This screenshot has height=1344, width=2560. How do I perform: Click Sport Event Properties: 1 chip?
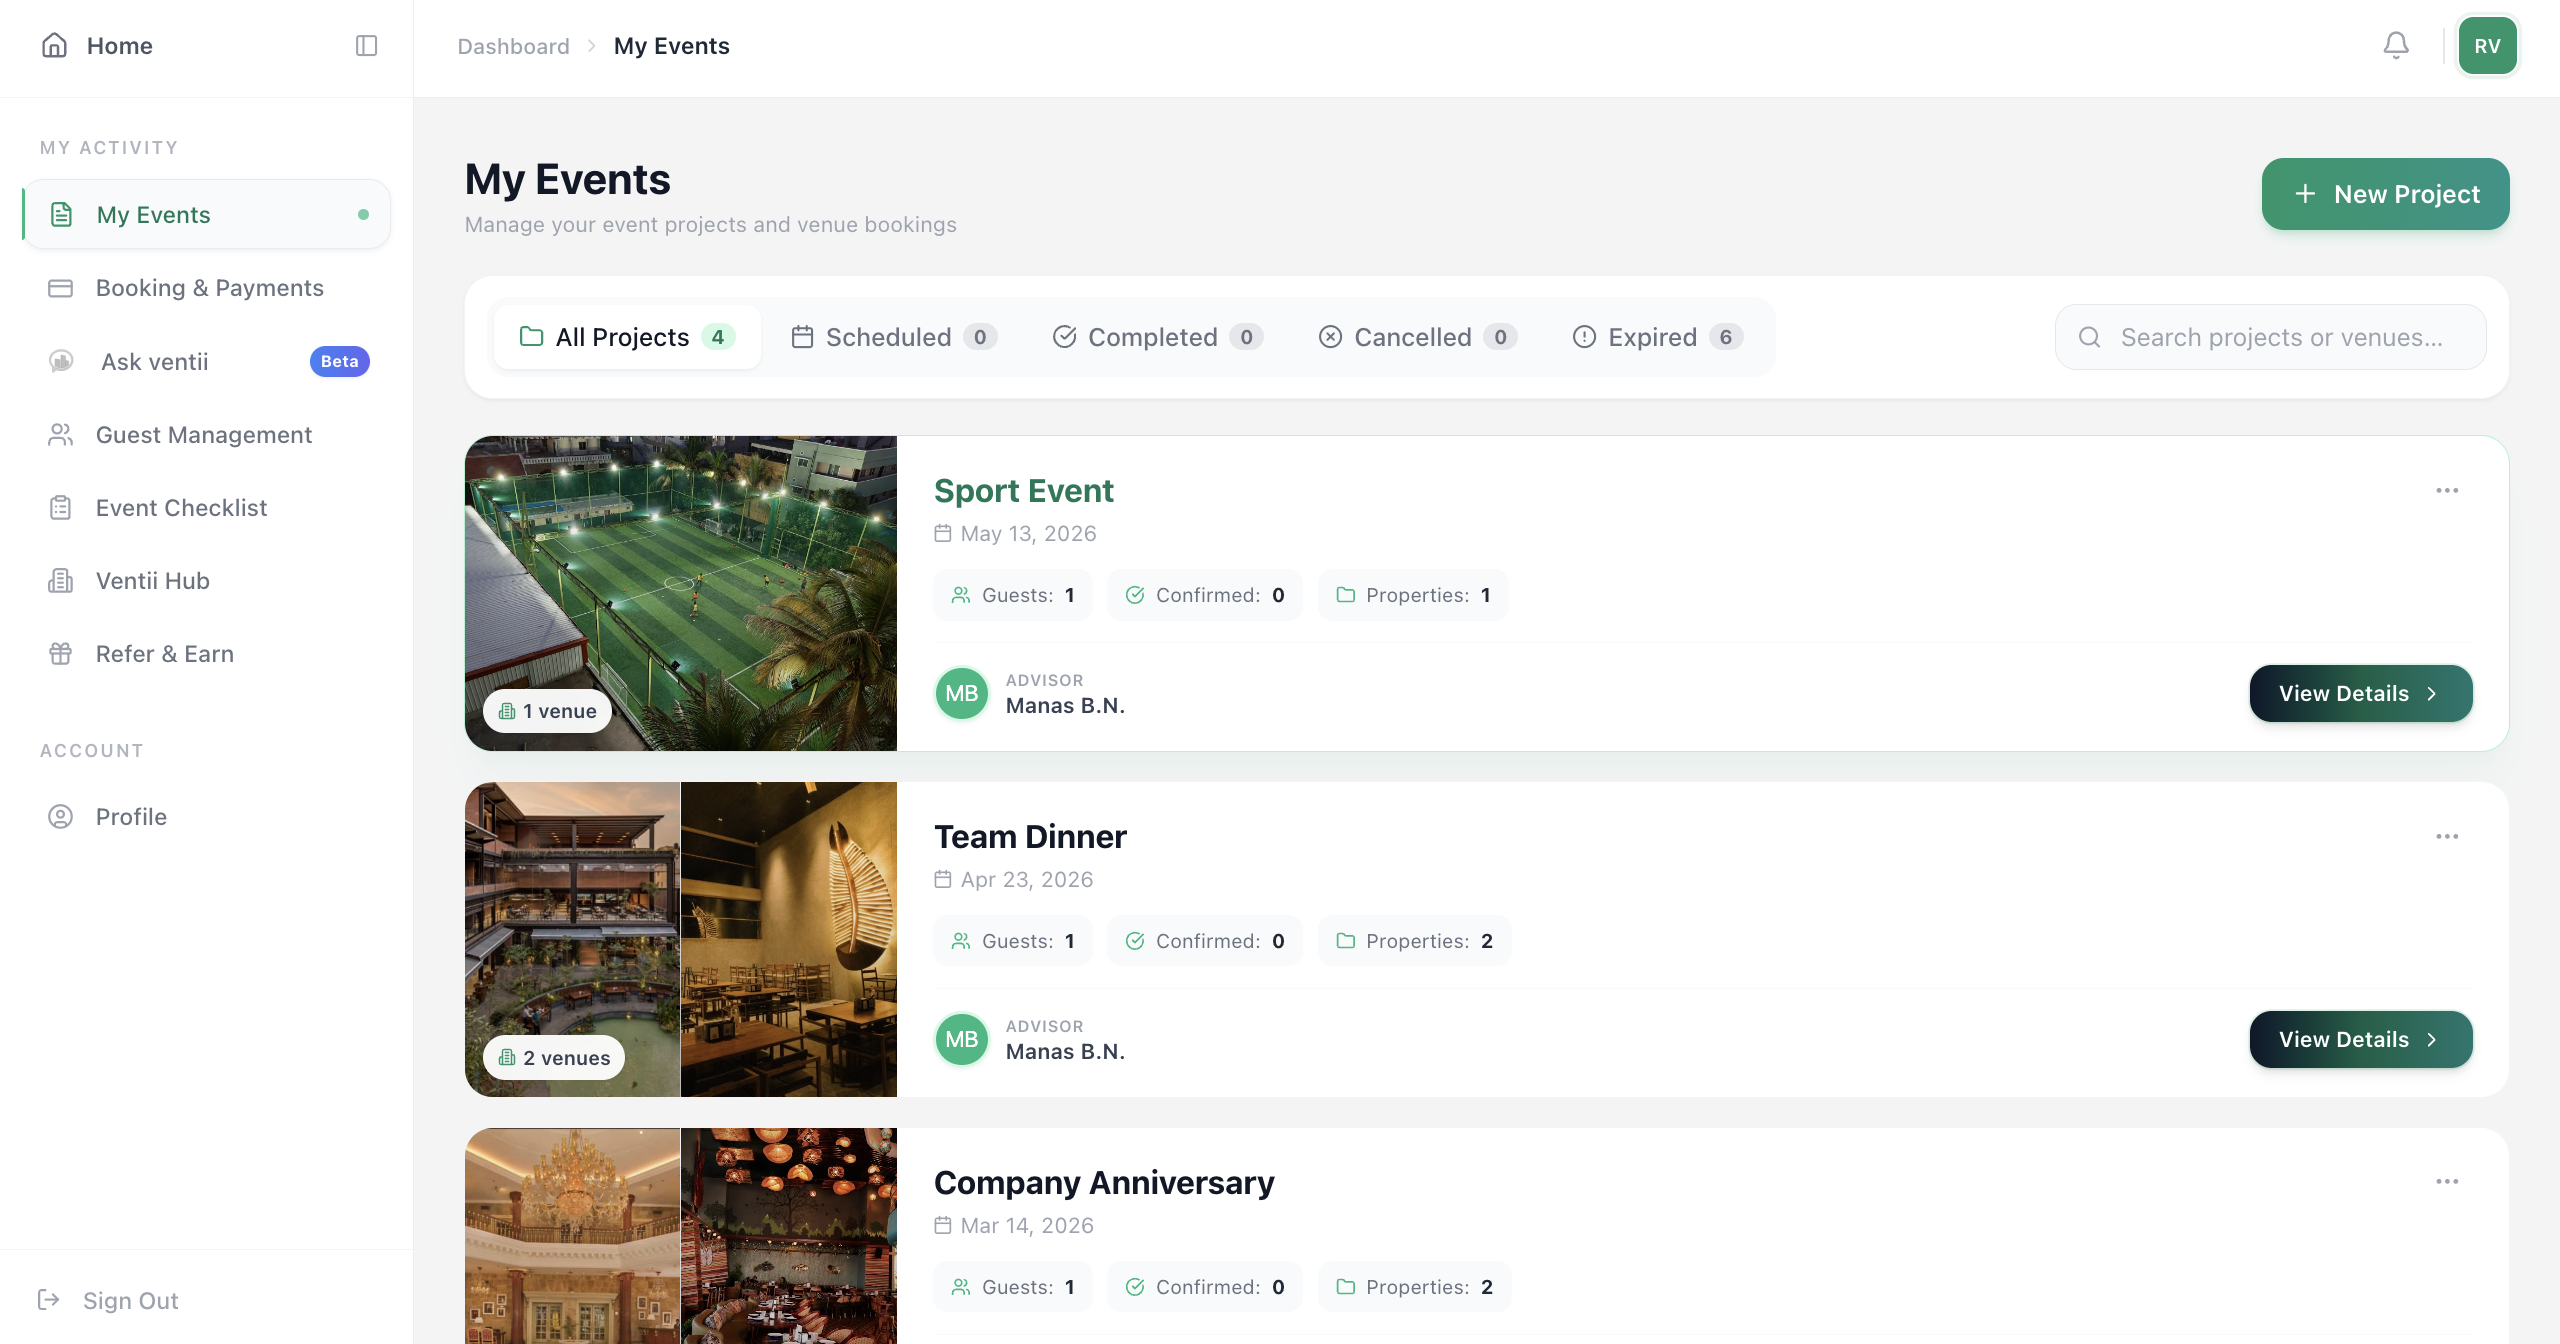tap(1413, 595)
